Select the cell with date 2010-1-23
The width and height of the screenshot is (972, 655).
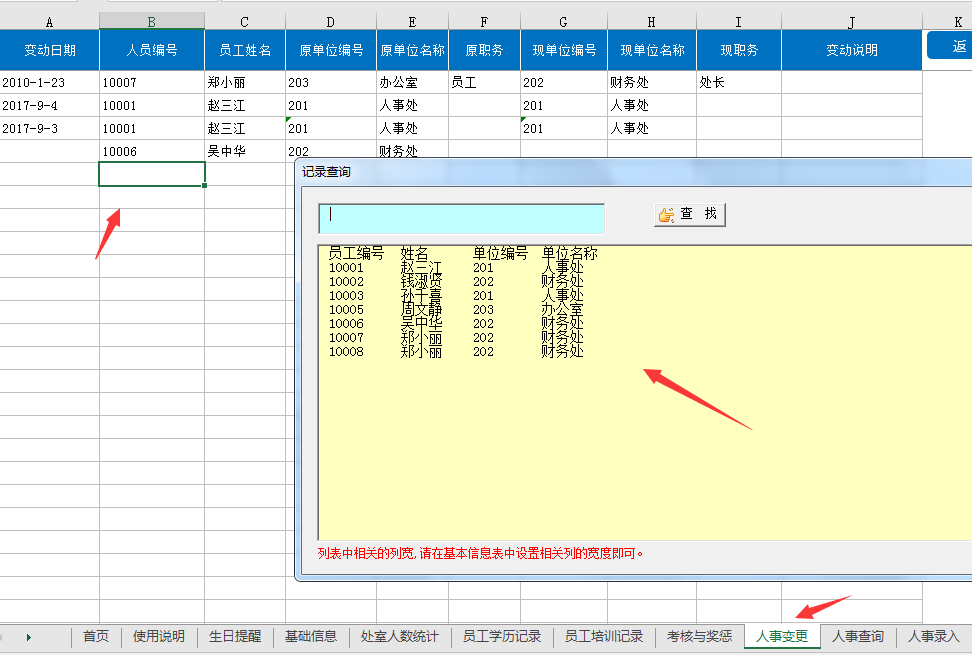point(50,82)
